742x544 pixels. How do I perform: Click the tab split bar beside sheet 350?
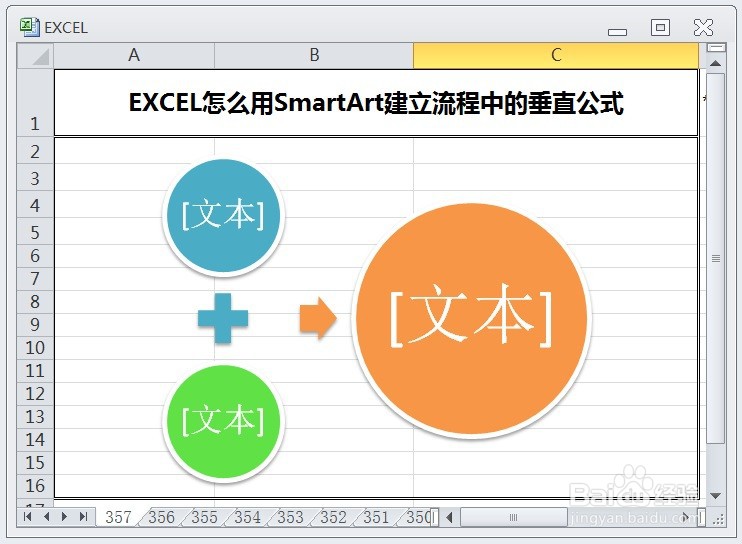pyautogui.click(x=434, y=517)
